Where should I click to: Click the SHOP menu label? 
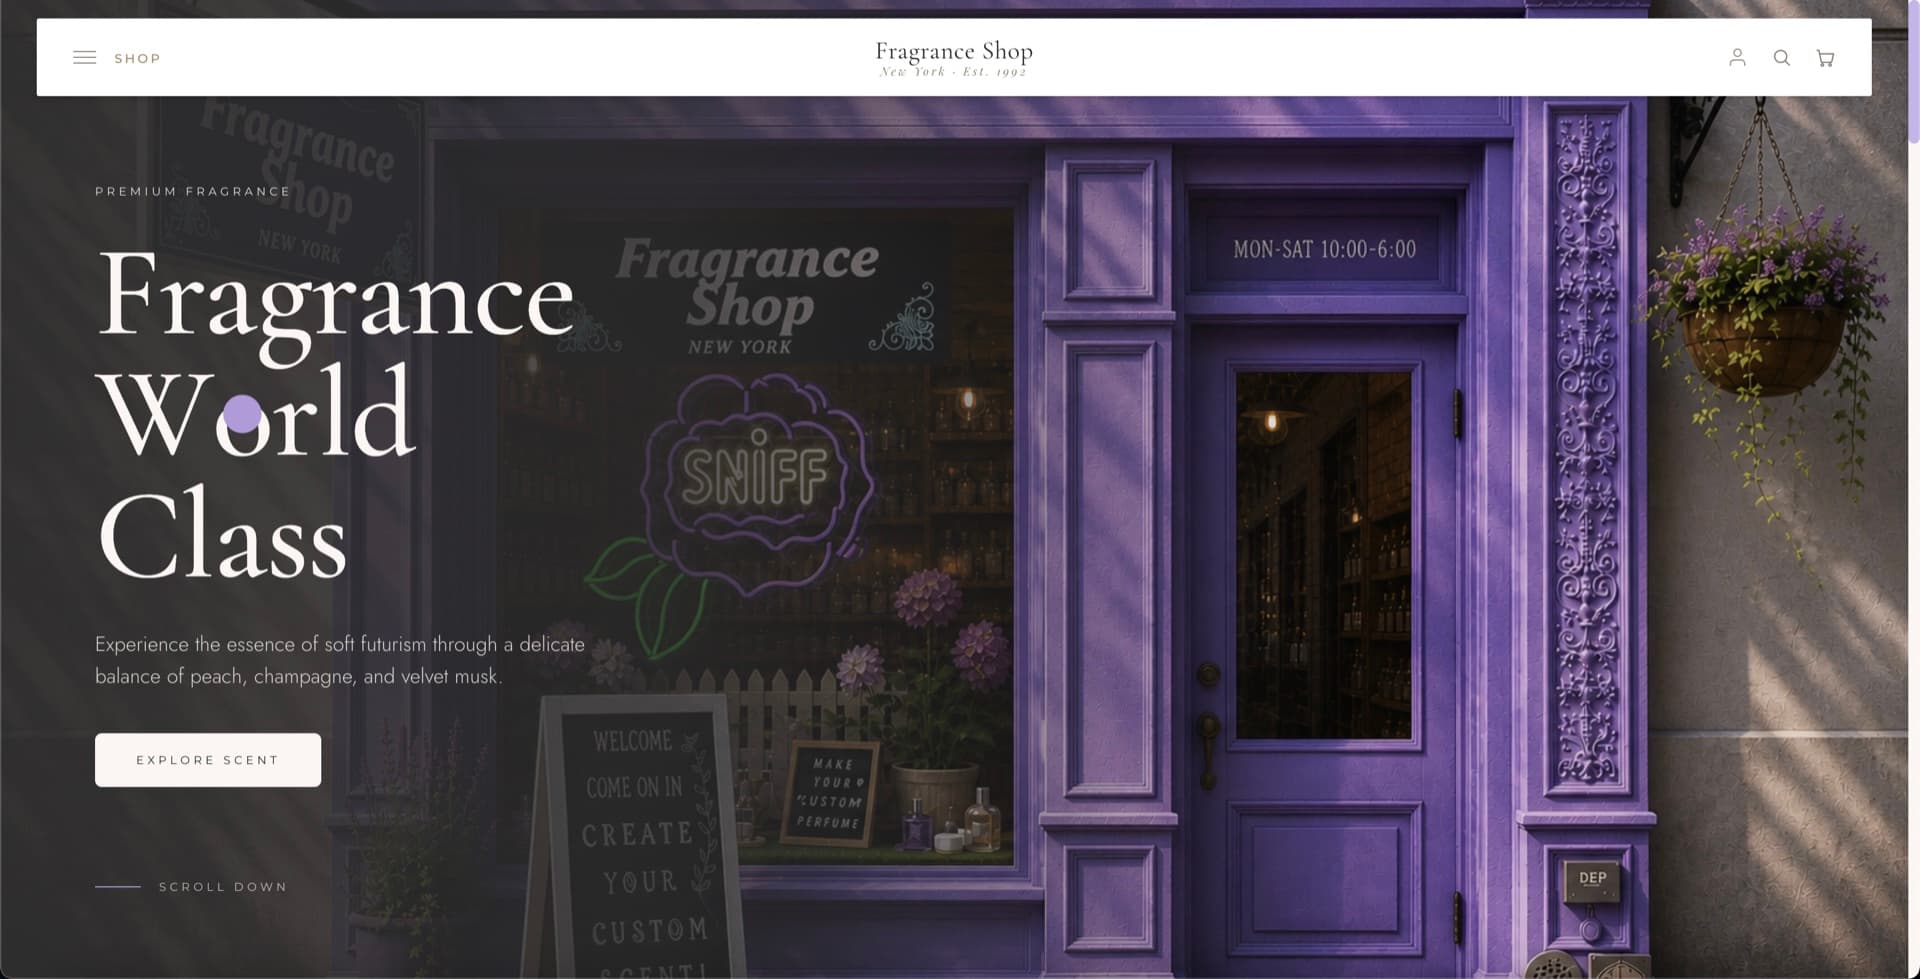[x=137, y=59]
